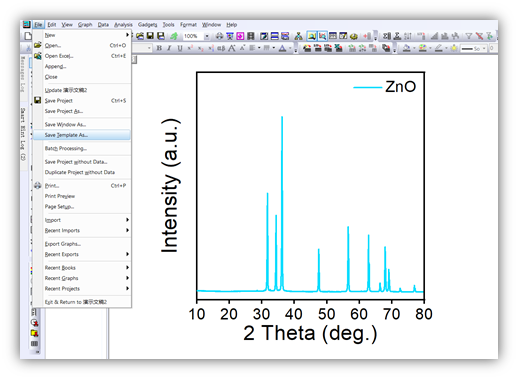Image resolution: width=518 pixels, height=379 pixels.
Task: Open the Gadgets menu
Action: point(147,25)
